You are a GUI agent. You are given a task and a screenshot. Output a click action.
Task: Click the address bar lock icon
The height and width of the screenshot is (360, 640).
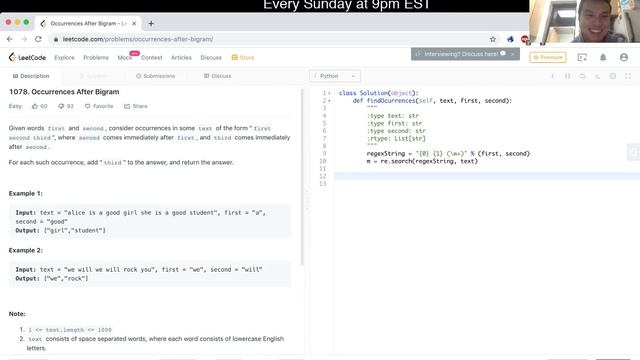point(56,39)
